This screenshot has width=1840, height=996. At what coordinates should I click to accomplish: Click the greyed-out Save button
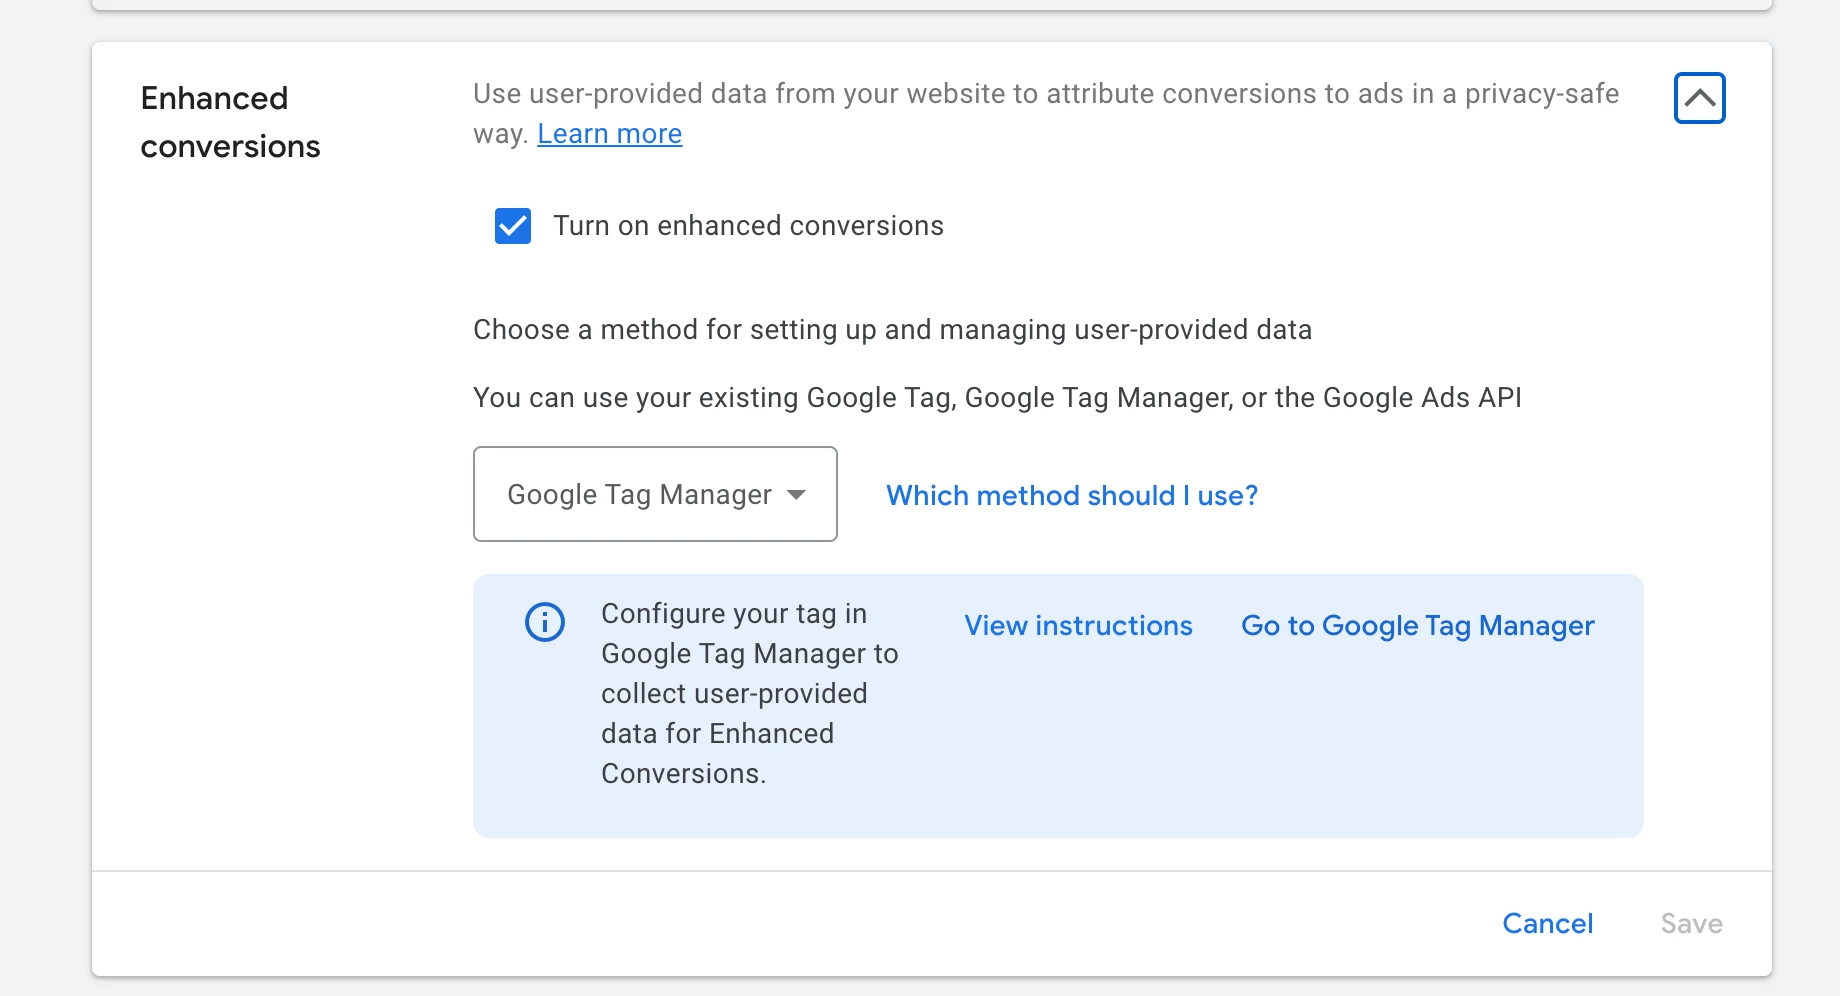coord(1691,923)
